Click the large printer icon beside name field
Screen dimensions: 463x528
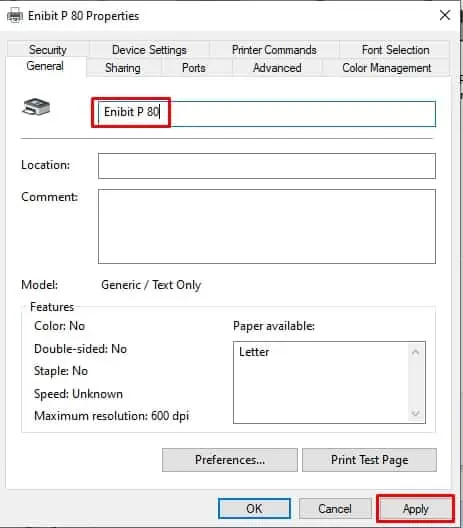coord(36,107)
